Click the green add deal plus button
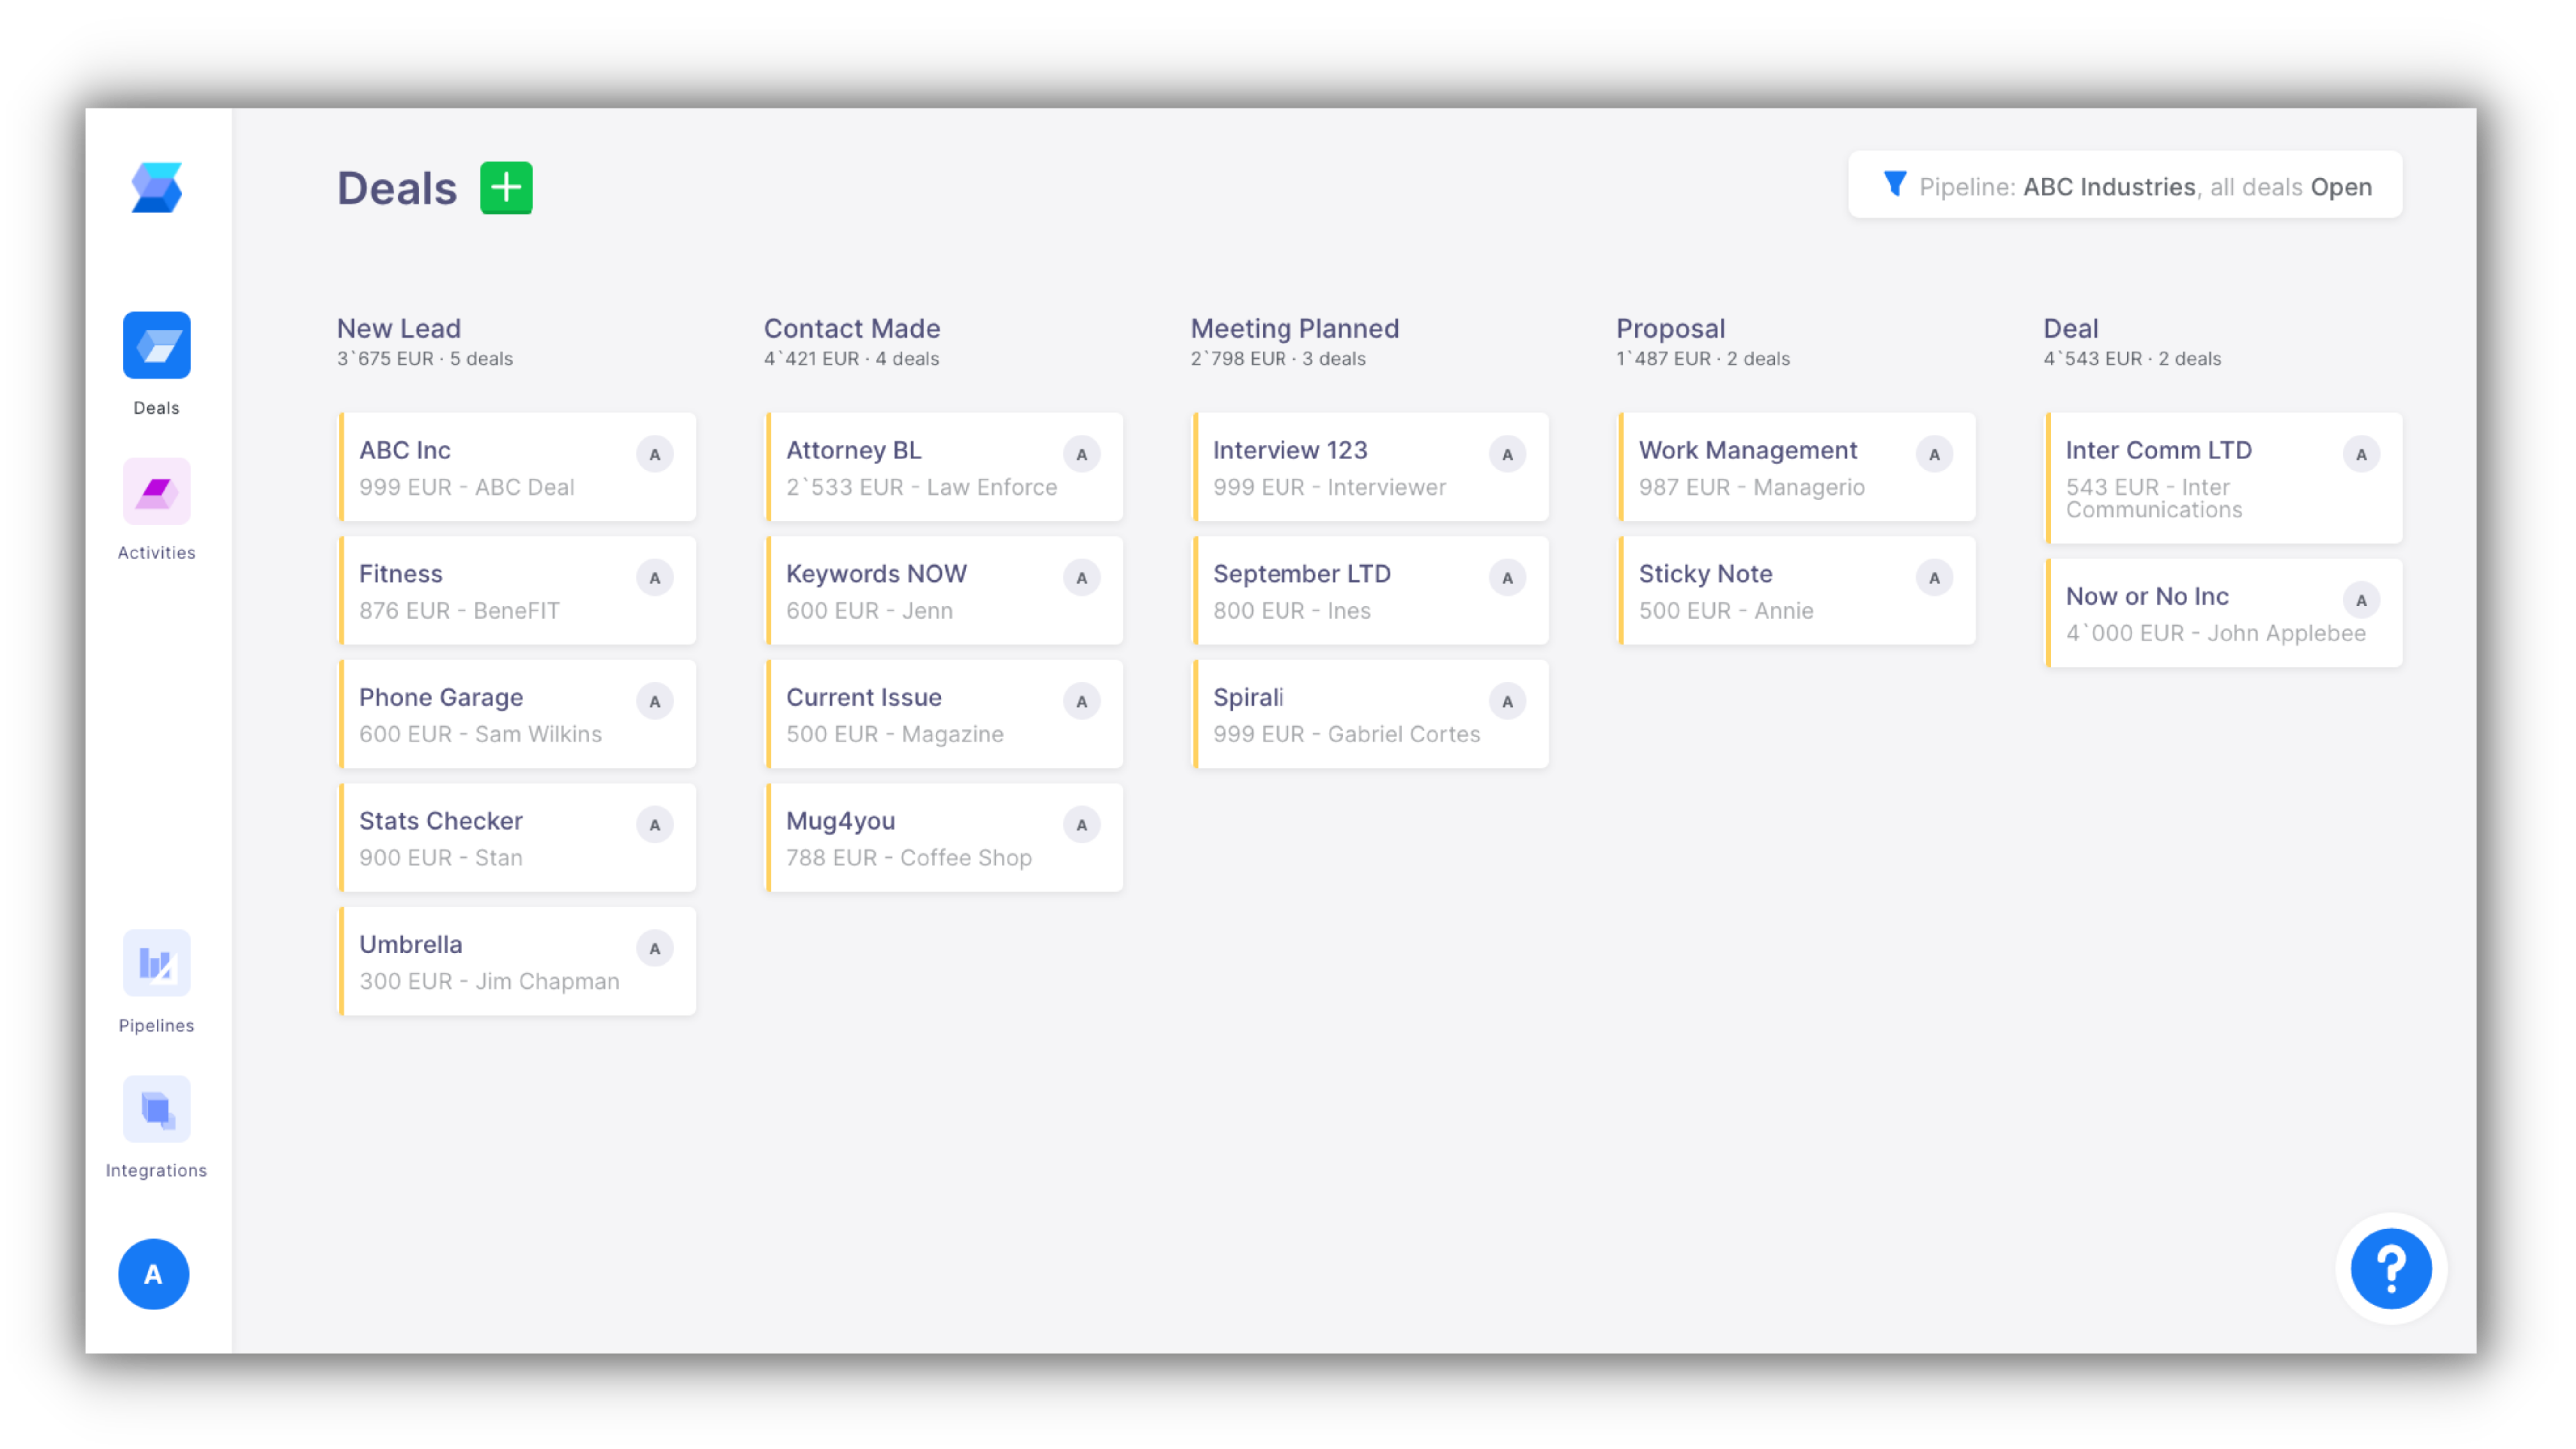 506,188
